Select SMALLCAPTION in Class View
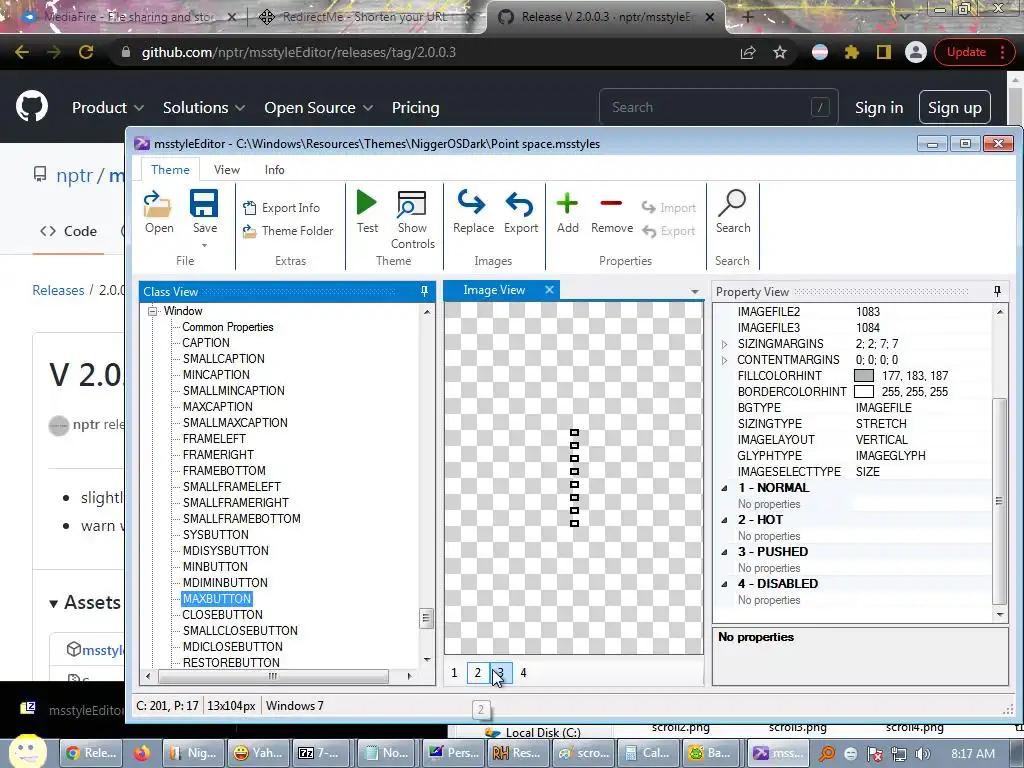 coord(223,359)
